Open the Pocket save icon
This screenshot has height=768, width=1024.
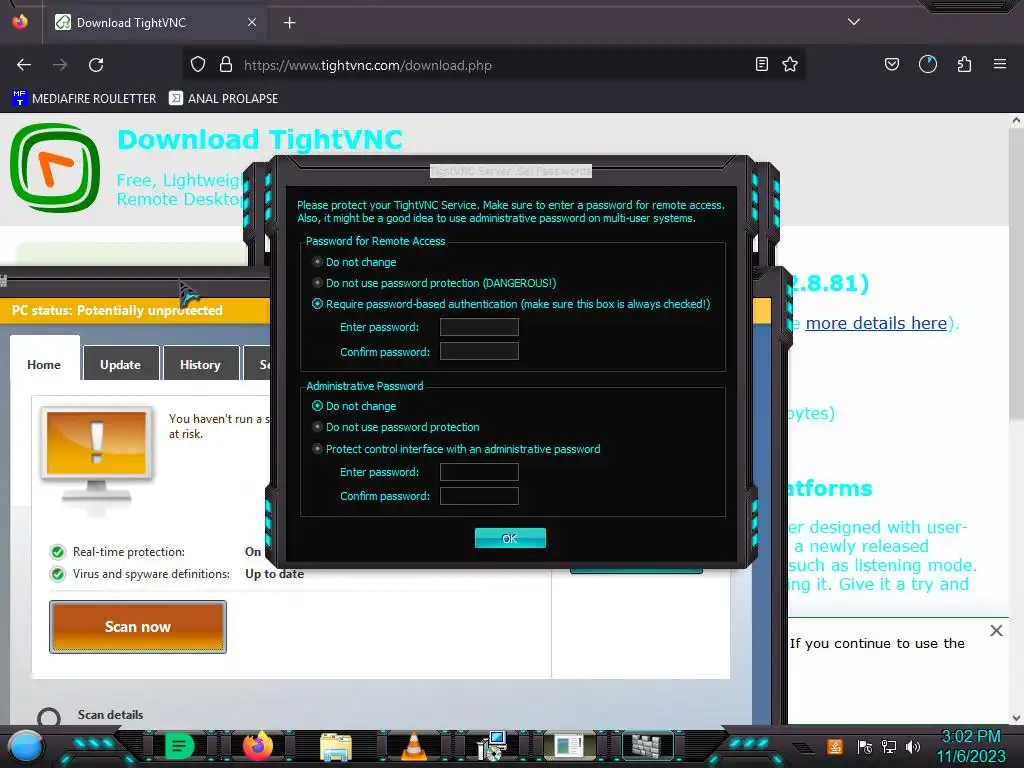tap(891, 64)
